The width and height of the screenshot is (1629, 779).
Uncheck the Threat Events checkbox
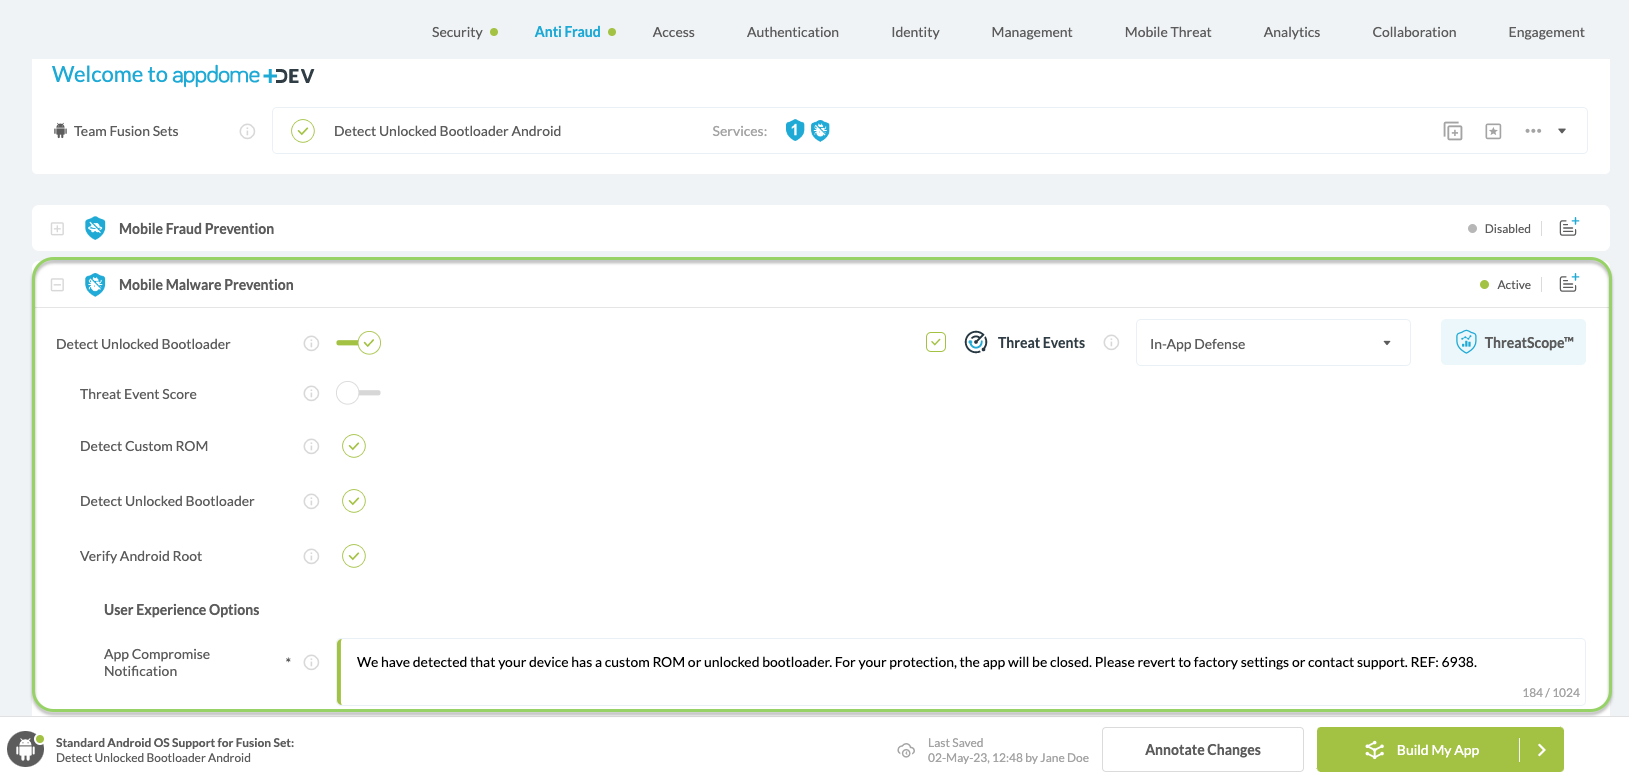[x=936, y=343]
